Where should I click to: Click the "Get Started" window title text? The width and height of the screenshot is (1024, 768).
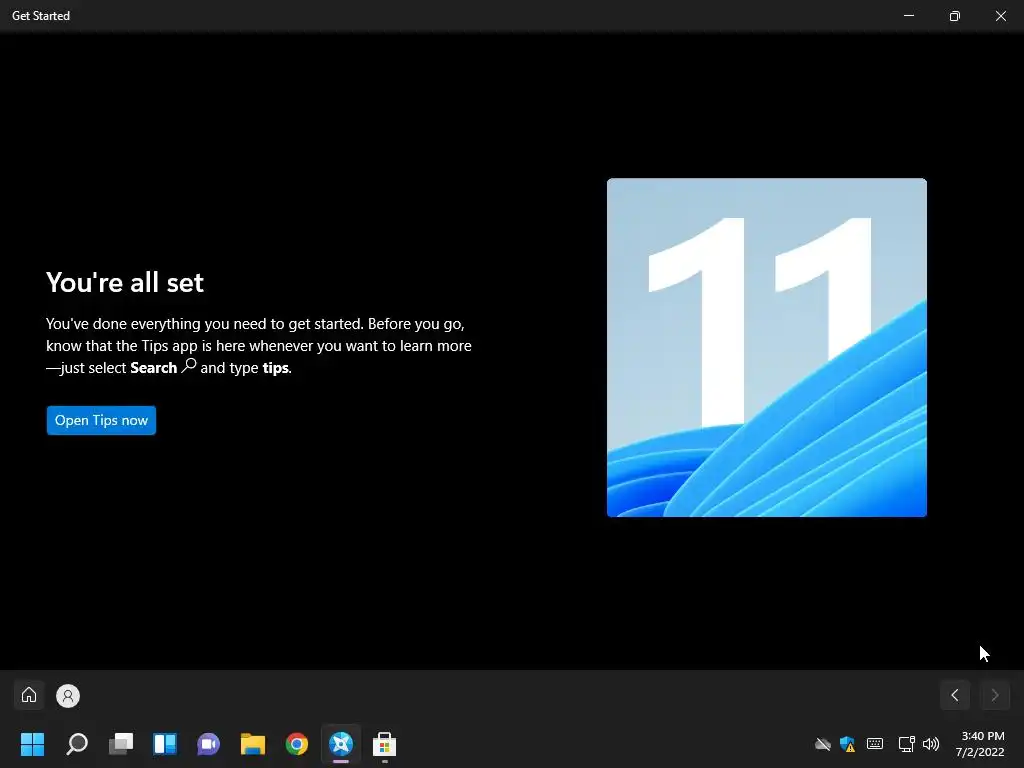[40, 16]
